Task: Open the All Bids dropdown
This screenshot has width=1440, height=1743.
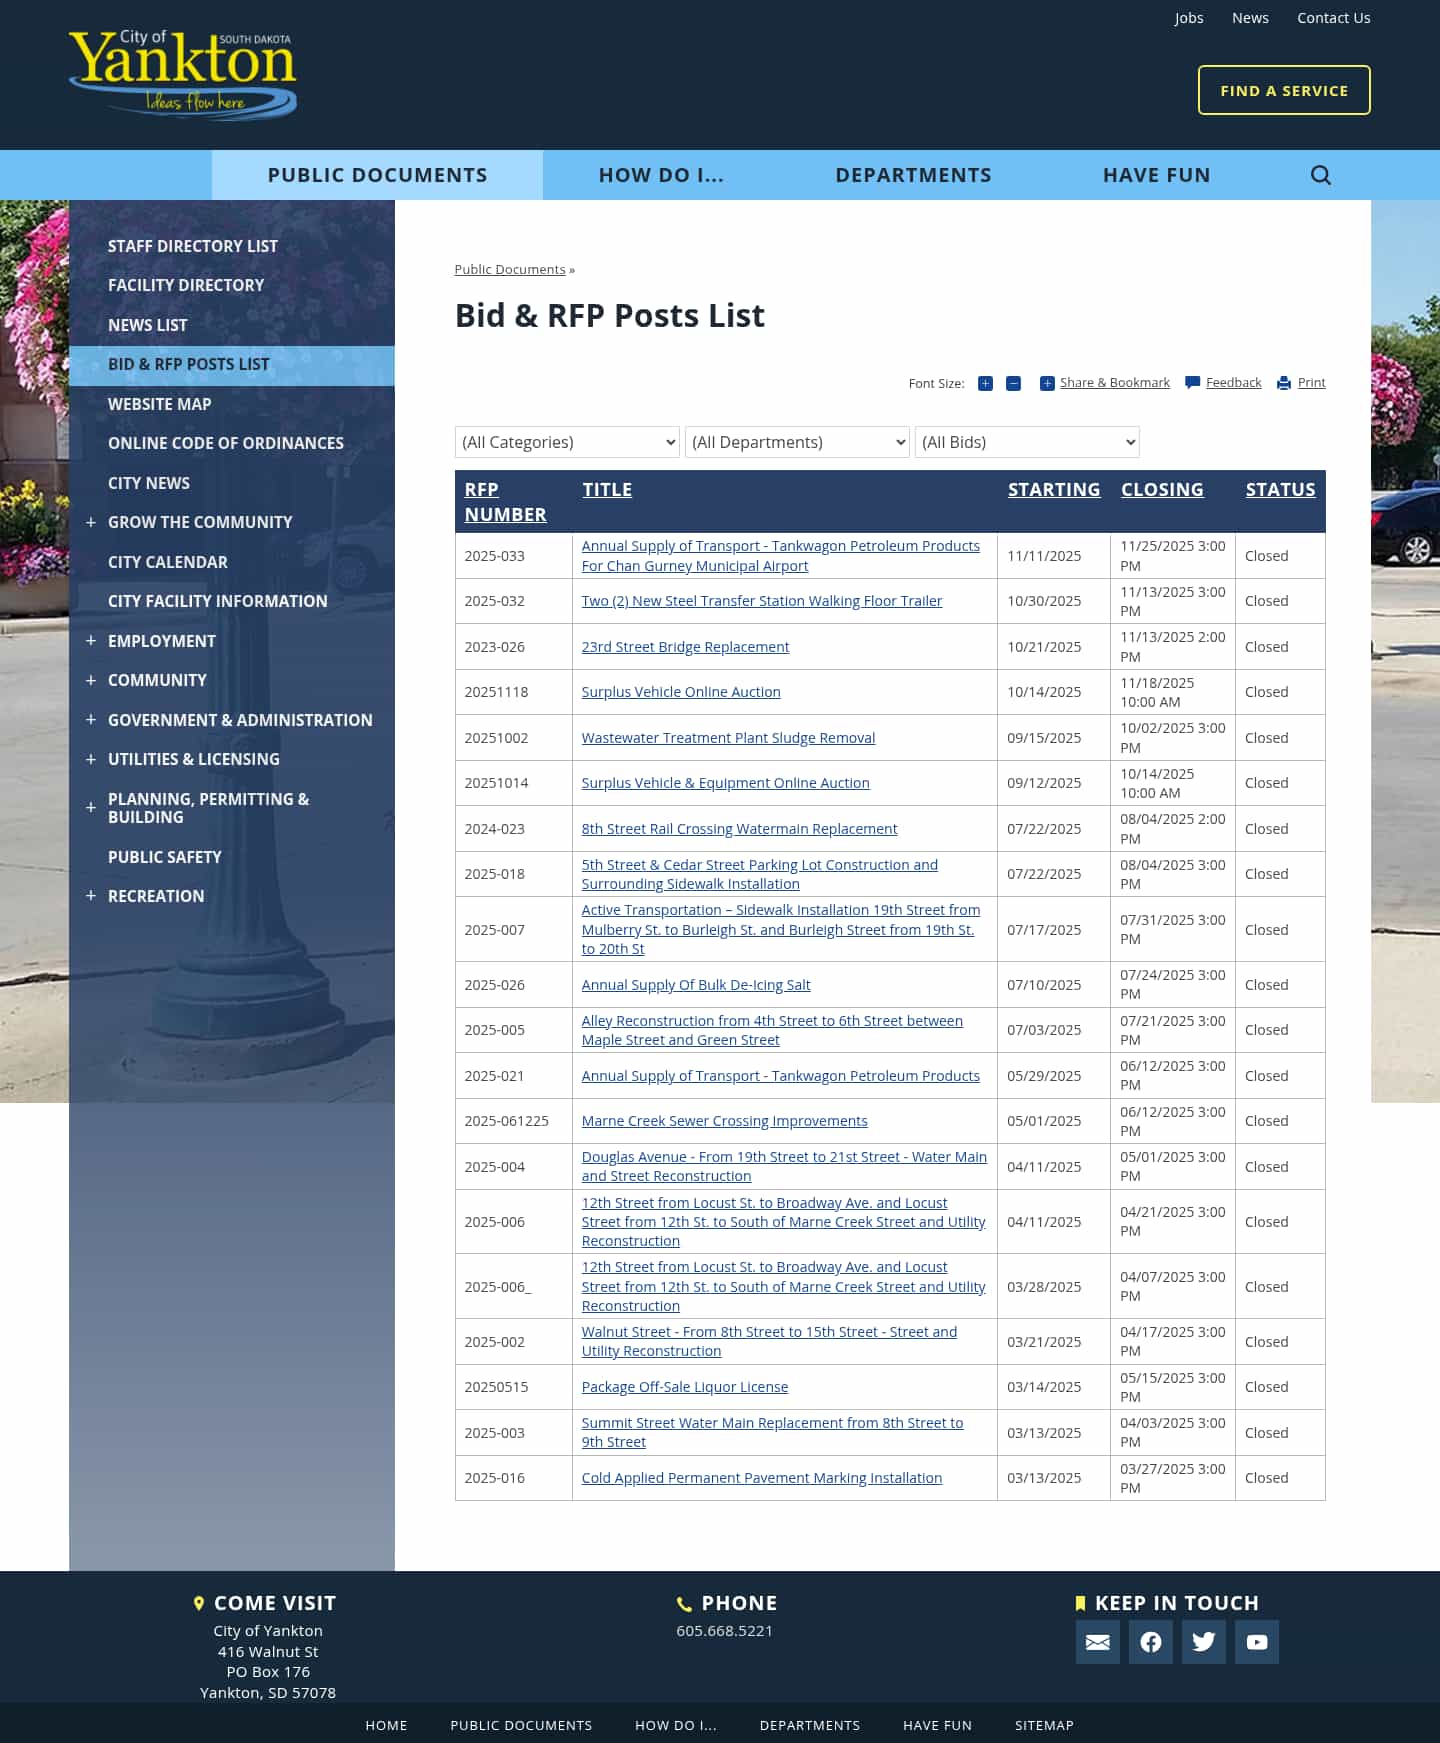Action: click(x=1027, y=442)
